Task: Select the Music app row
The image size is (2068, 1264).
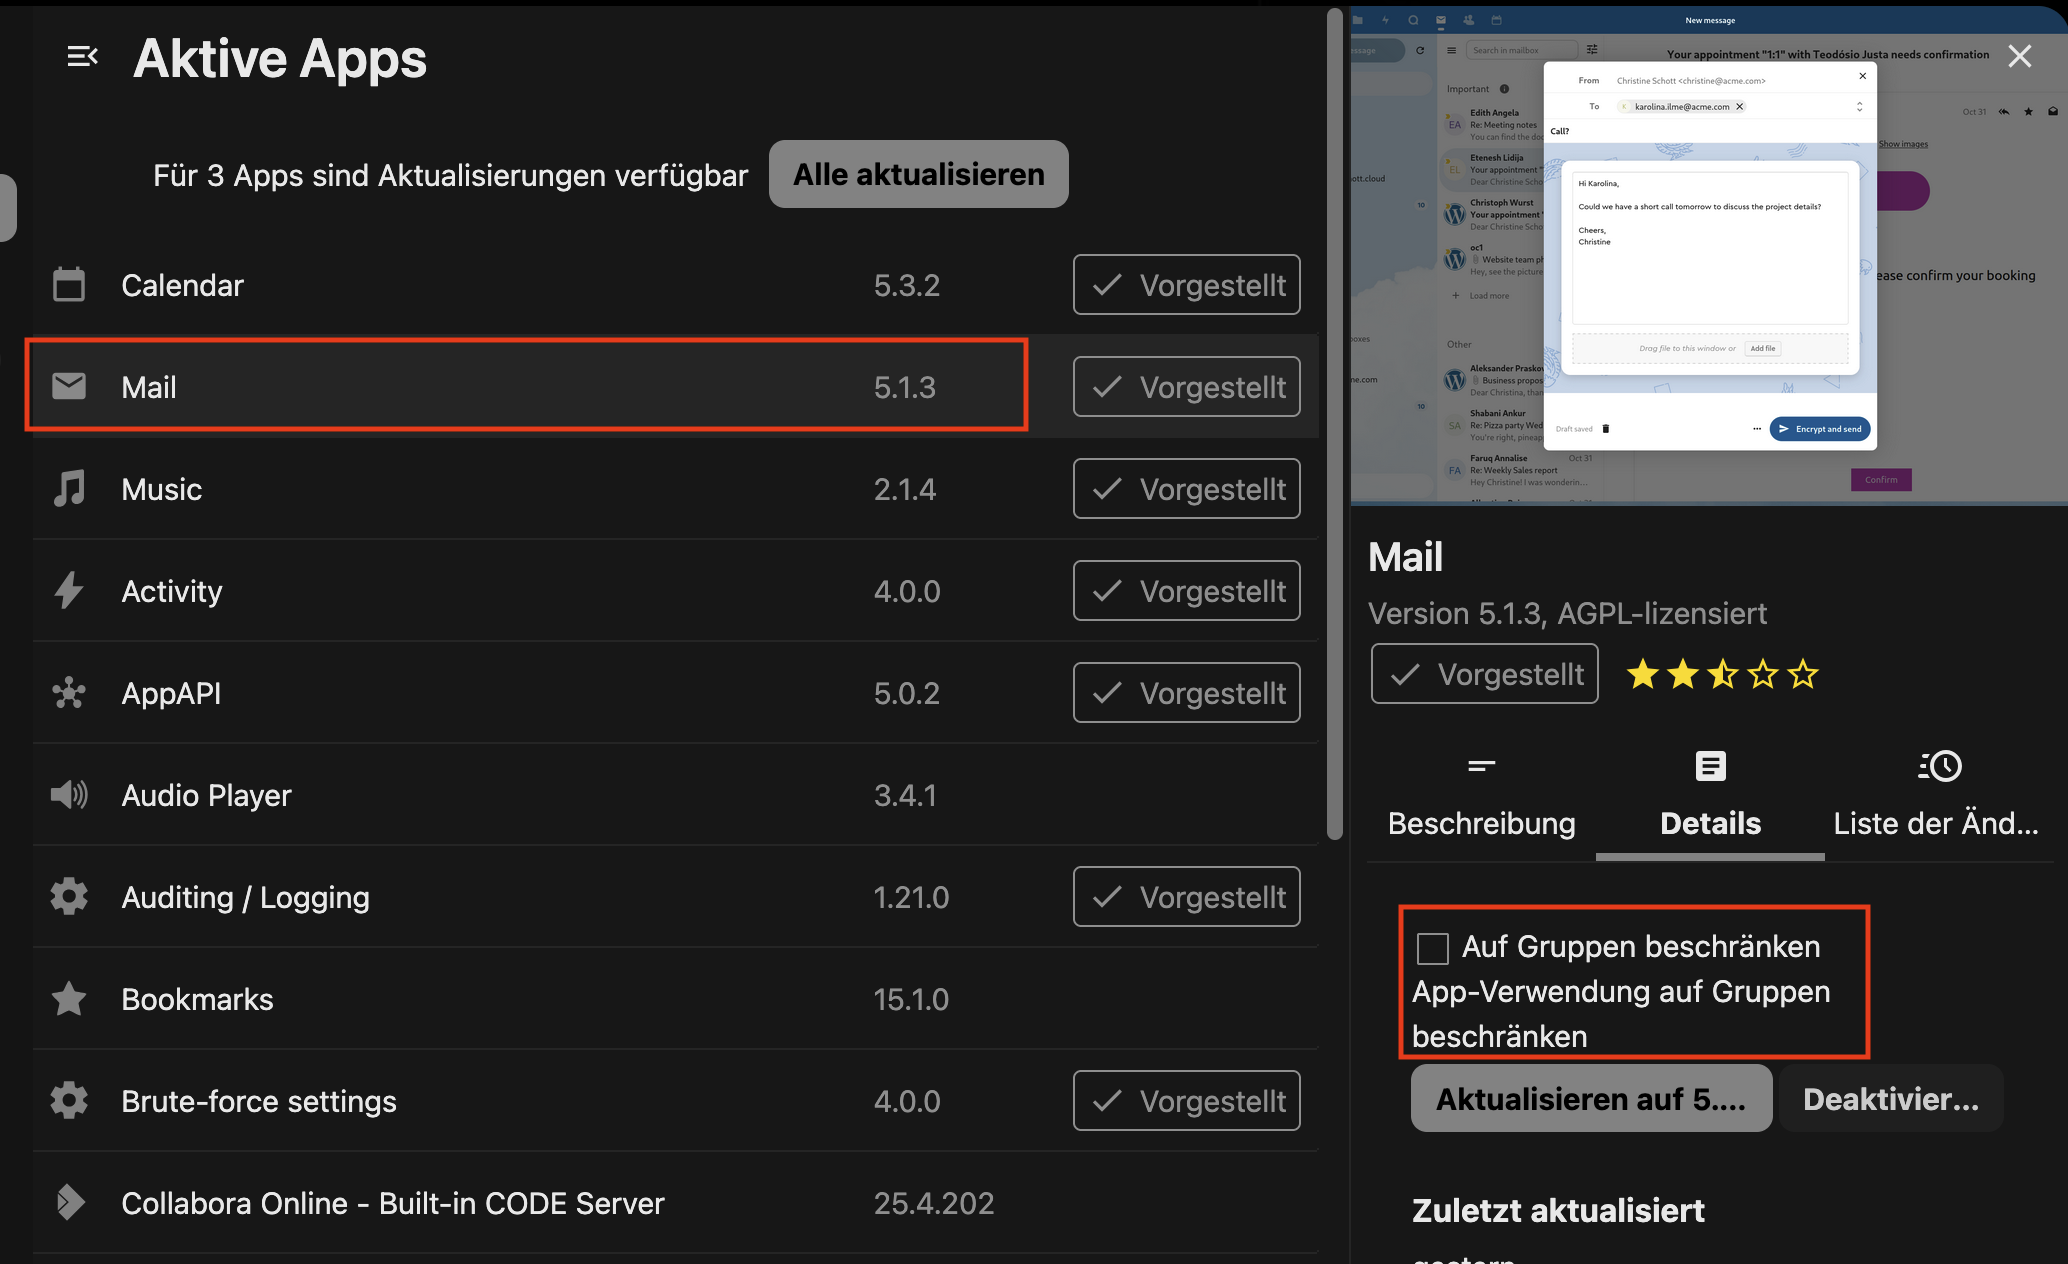Action: coord(675,489)
